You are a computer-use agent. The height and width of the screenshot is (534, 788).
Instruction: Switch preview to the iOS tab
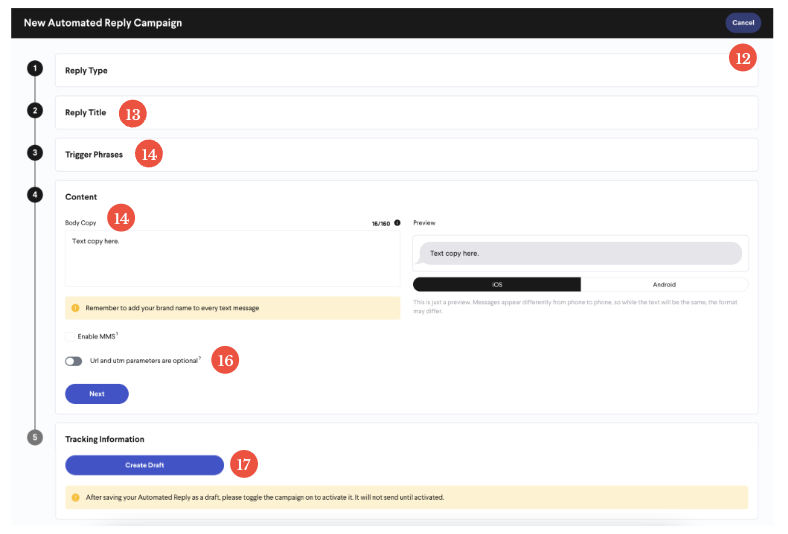(497, 284)
